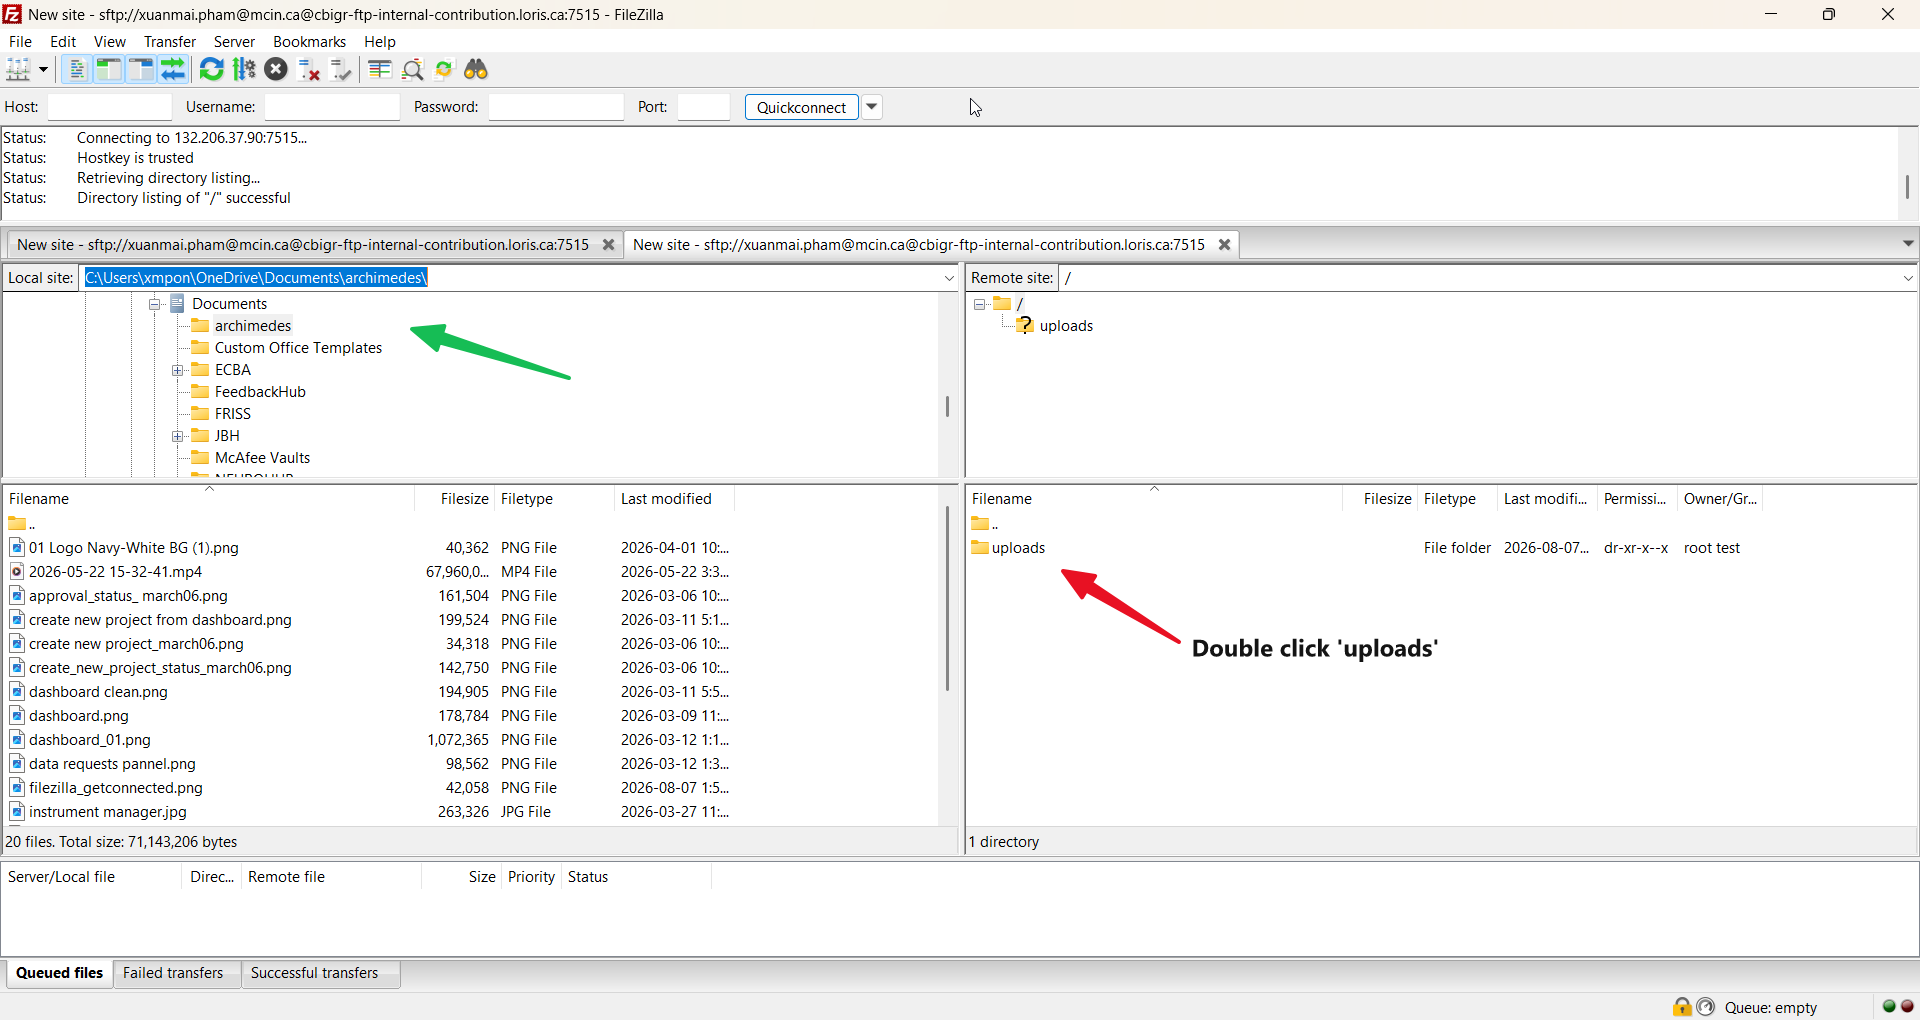Cancel the current operation
The width and height of the screenshot is (1920, 1020).
(276, 69)
